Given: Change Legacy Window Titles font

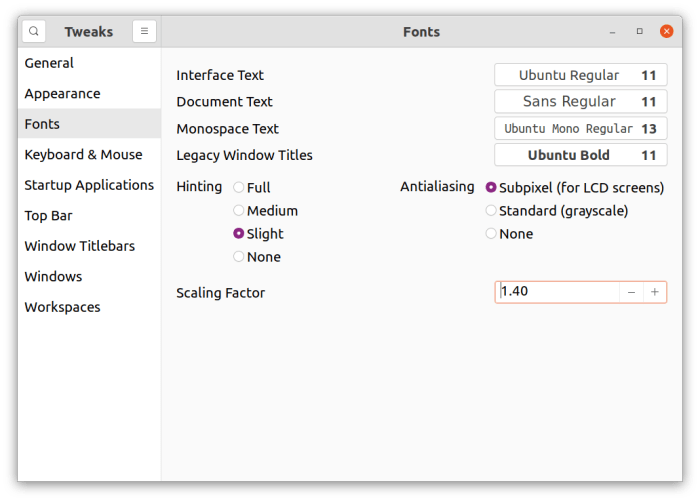Looking at the screenshot, I should click(580, 155).
